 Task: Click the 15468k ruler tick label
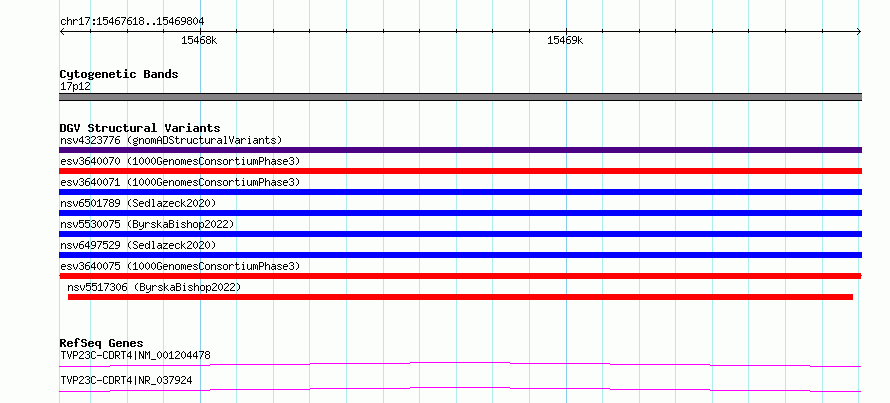point(199,41)
